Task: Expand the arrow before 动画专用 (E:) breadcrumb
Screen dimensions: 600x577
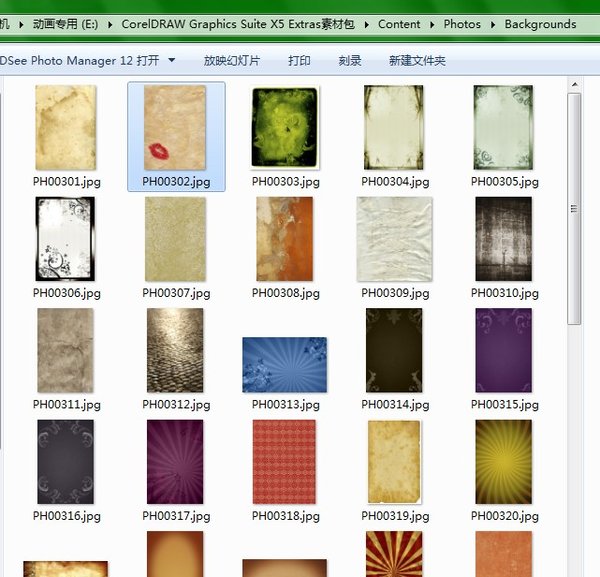Action: pyautogui.click(x=21, y=24)
